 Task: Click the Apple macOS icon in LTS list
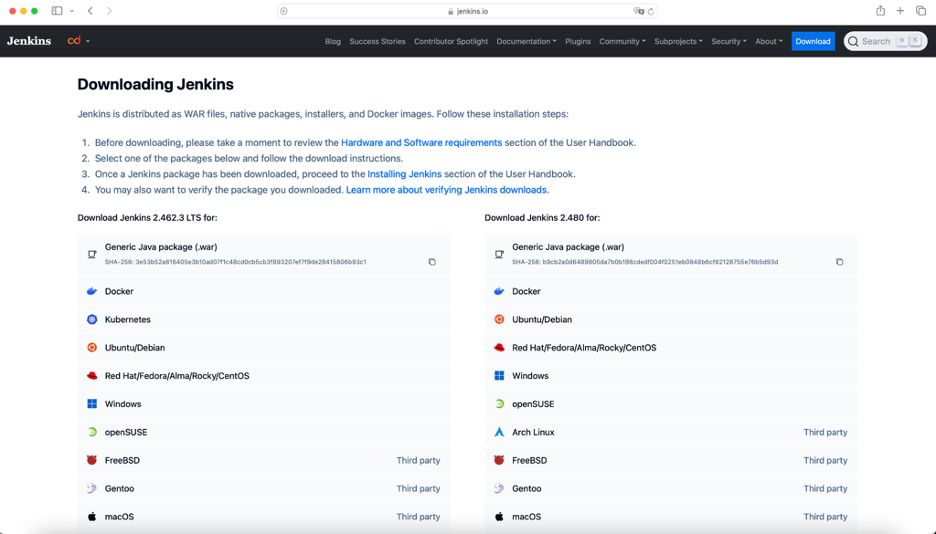(92, 517)
